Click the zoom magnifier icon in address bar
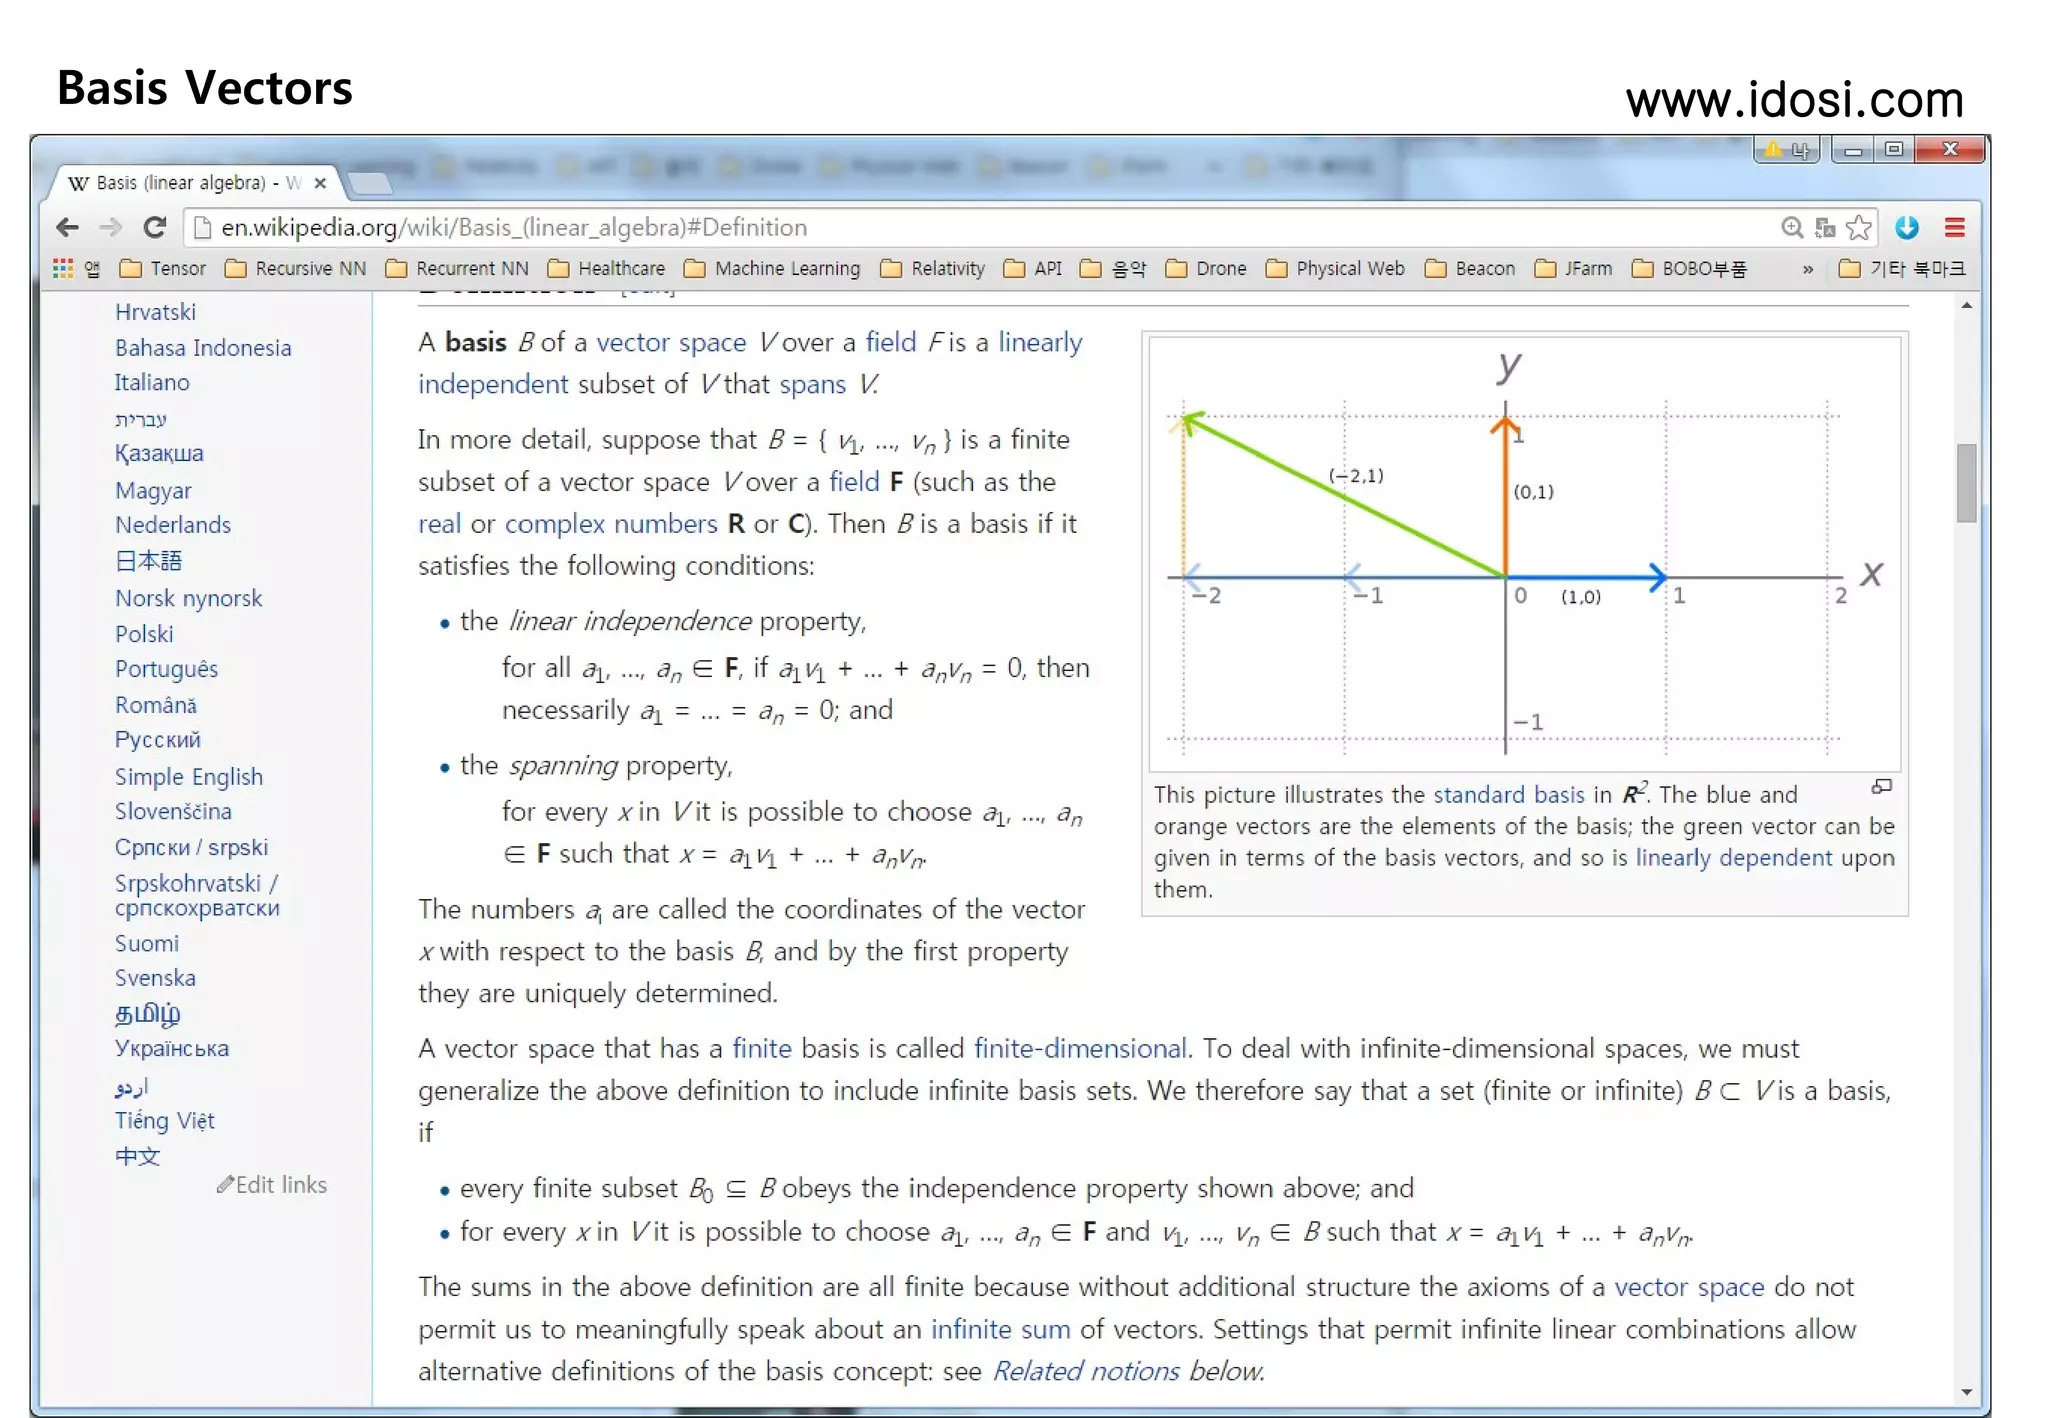 click(x=1792, y=228)
